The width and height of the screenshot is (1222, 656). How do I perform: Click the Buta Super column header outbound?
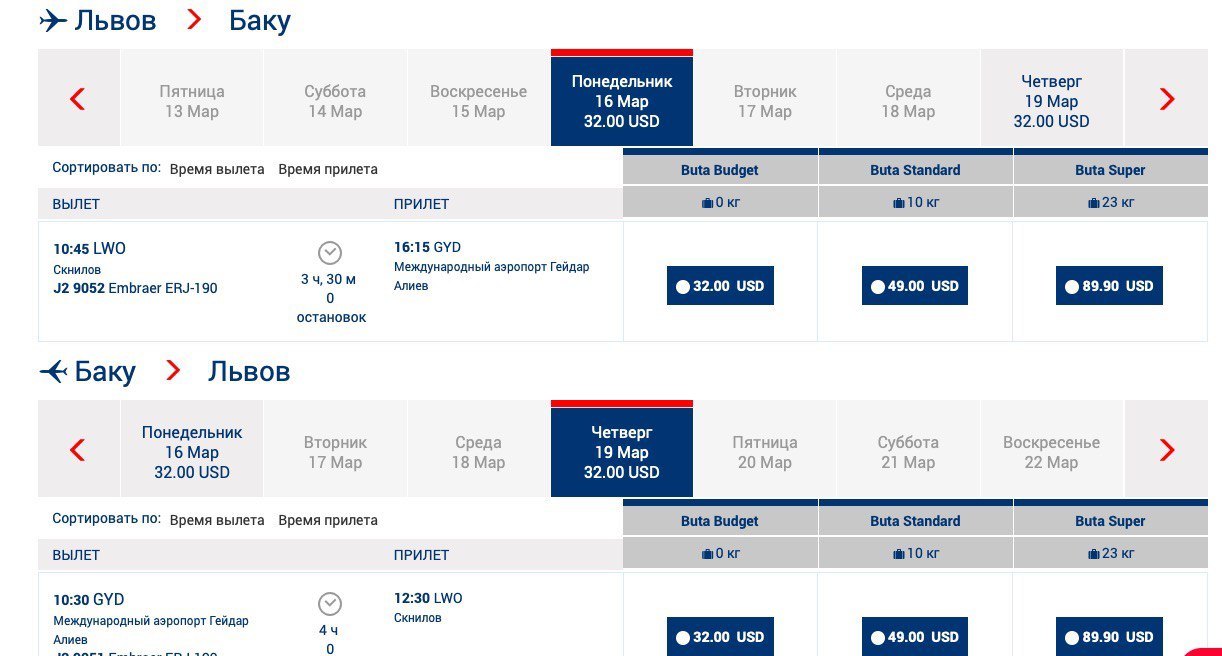tap(1110, 170)
